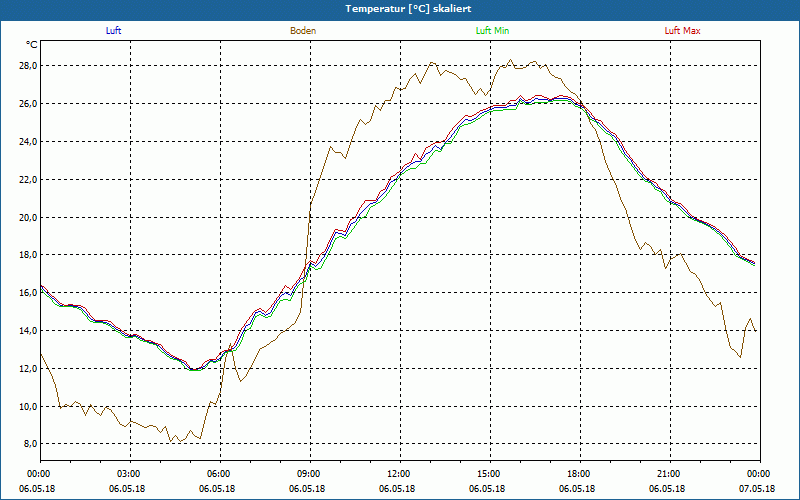
Task: Click the 10,0 y-axis label
Action: pos(28,407)
